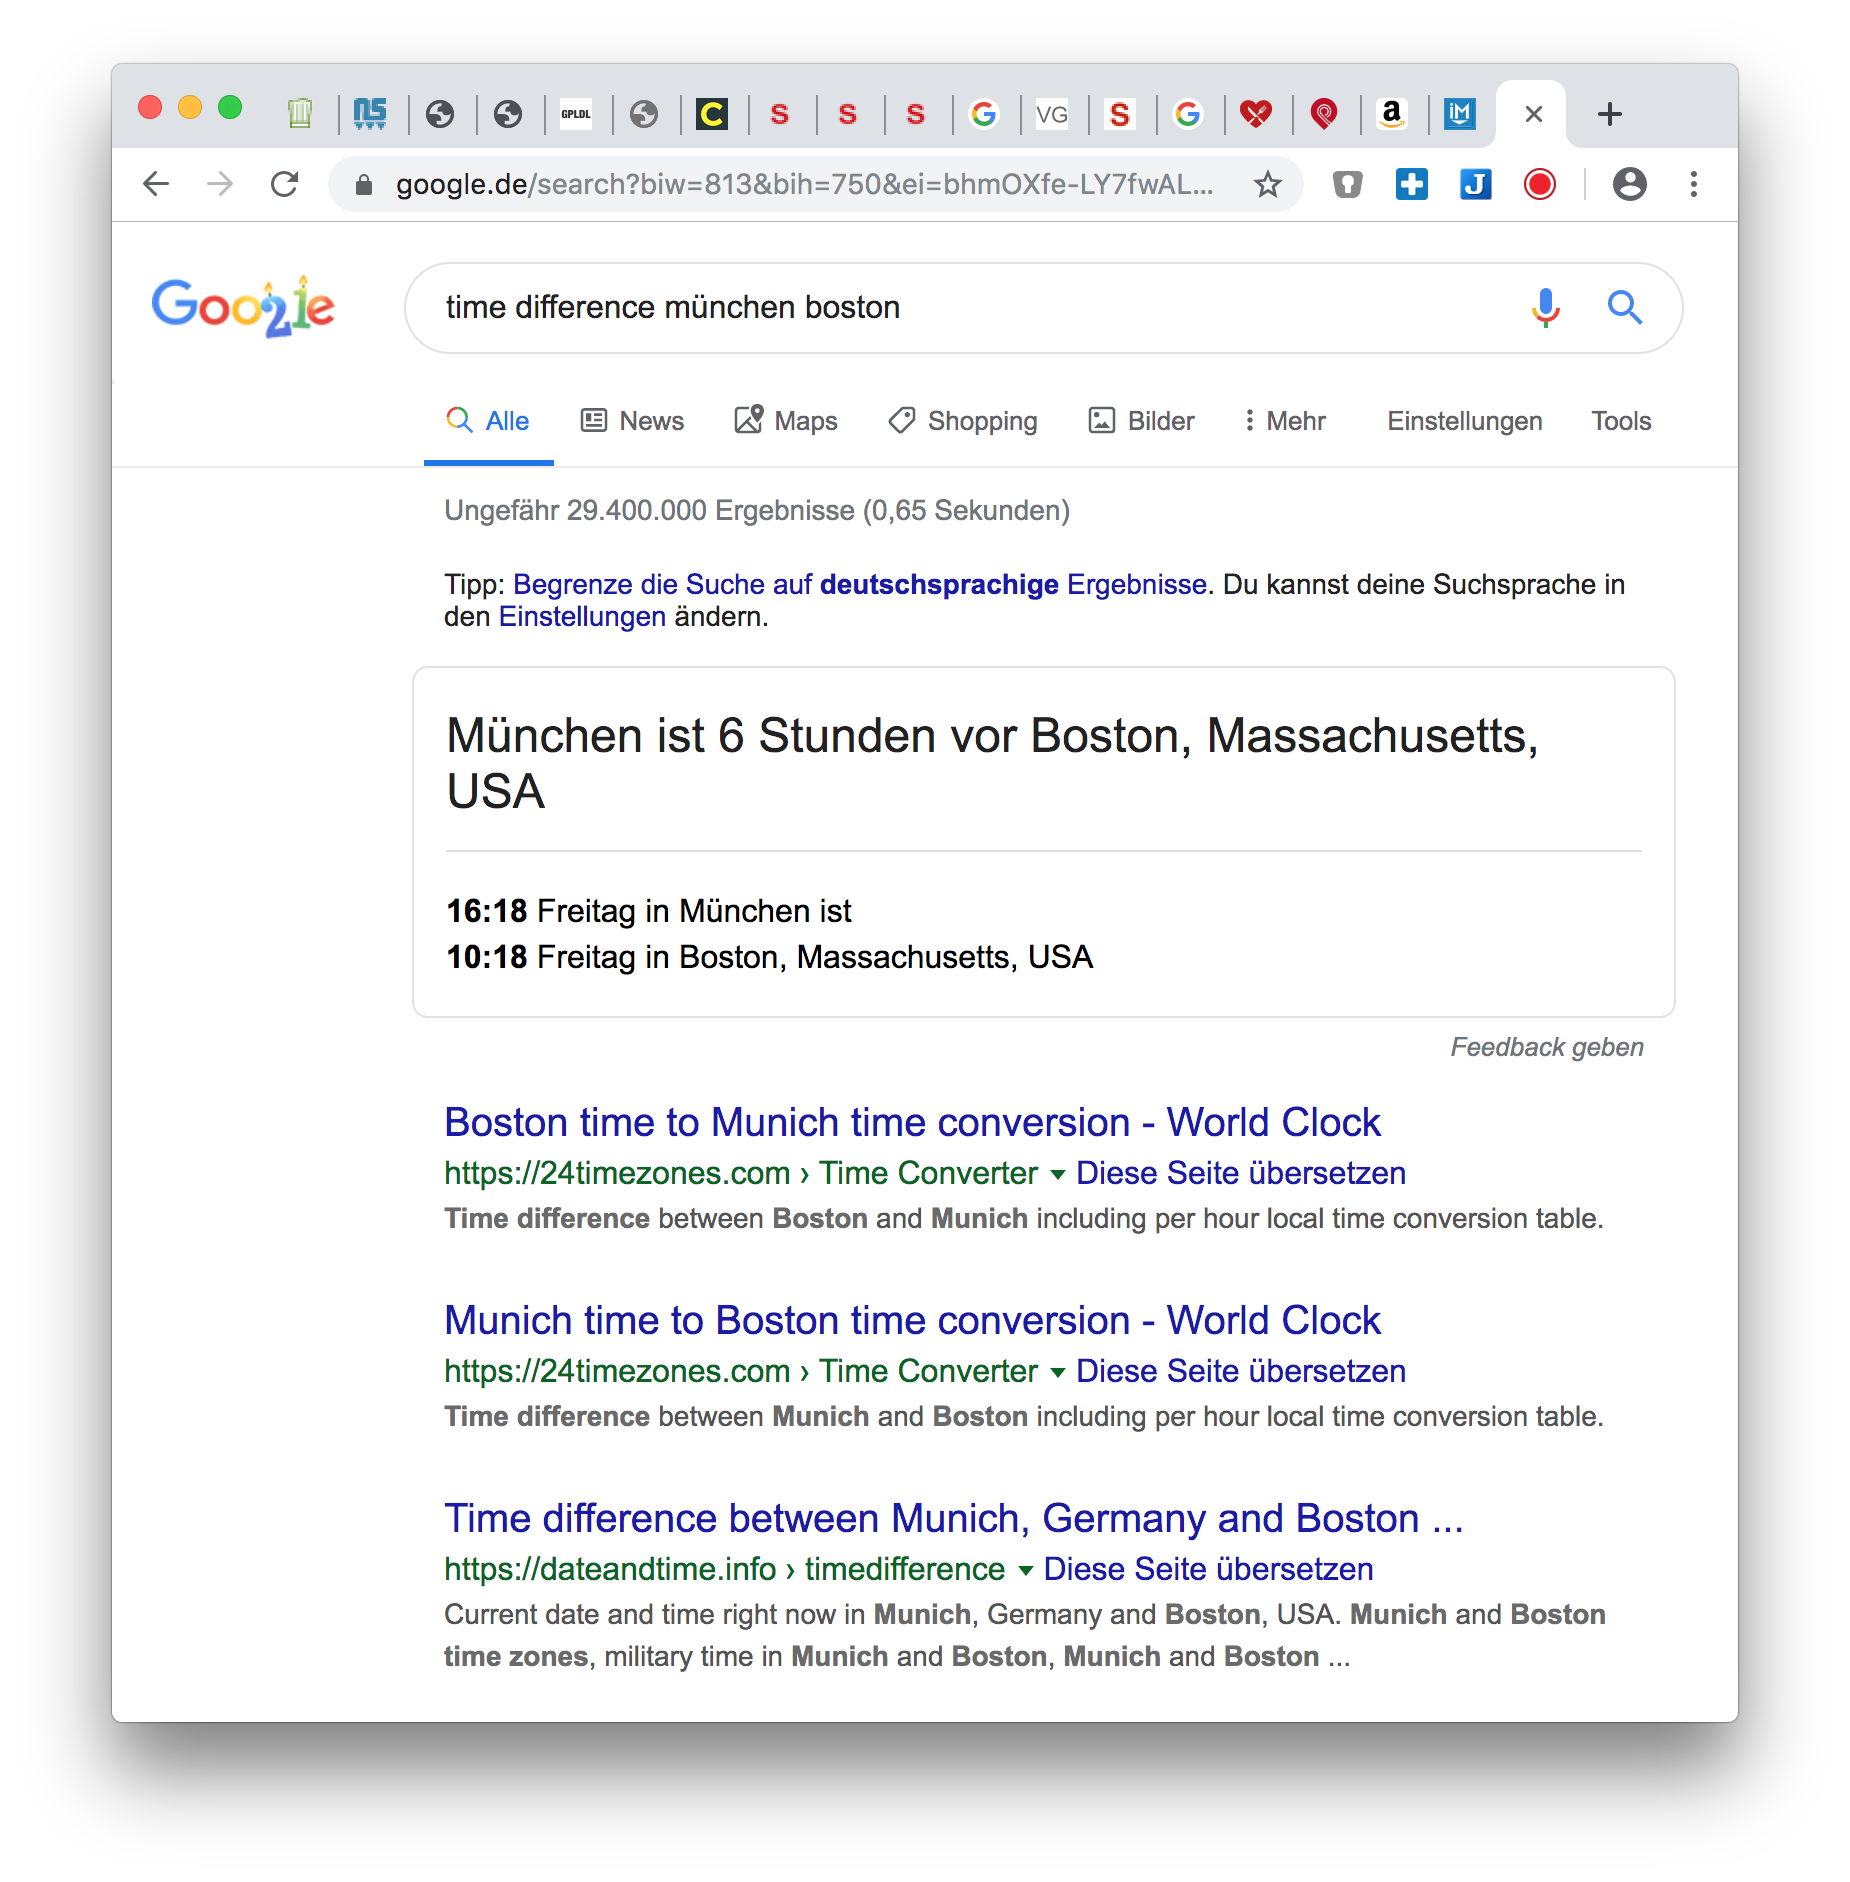Open a new tab with the plus button
This screenshot has width=1850, height=1882.
1610,114
